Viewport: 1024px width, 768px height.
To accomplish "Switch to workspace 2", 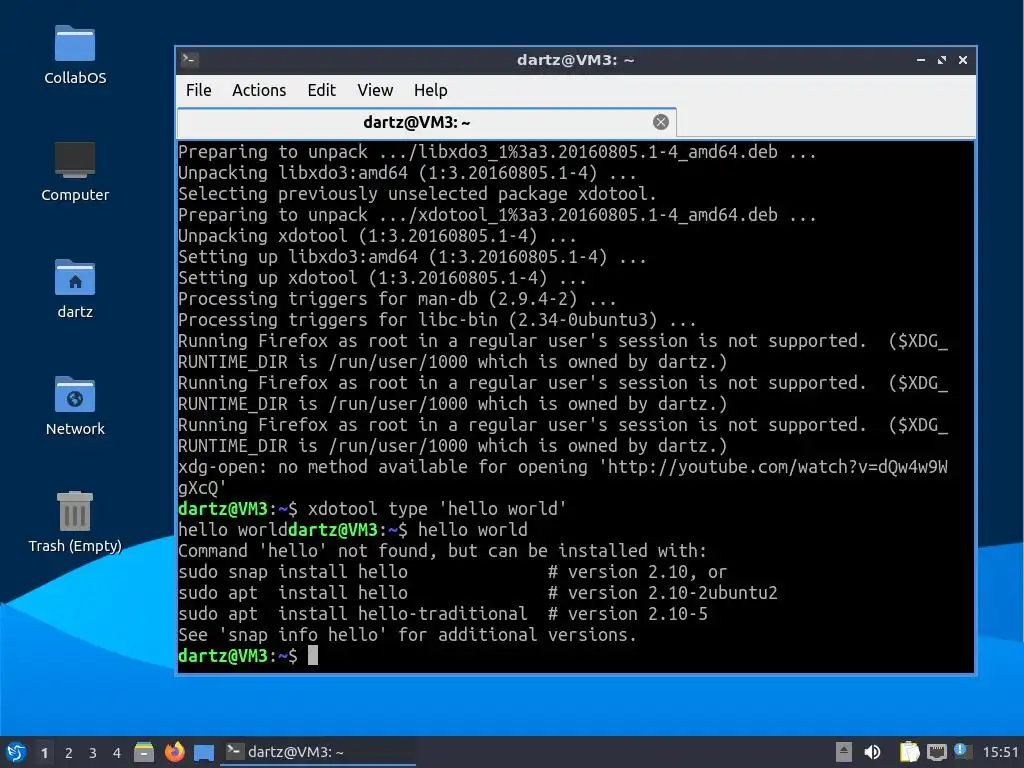I will pyautogui.click(x=69, y=753).
